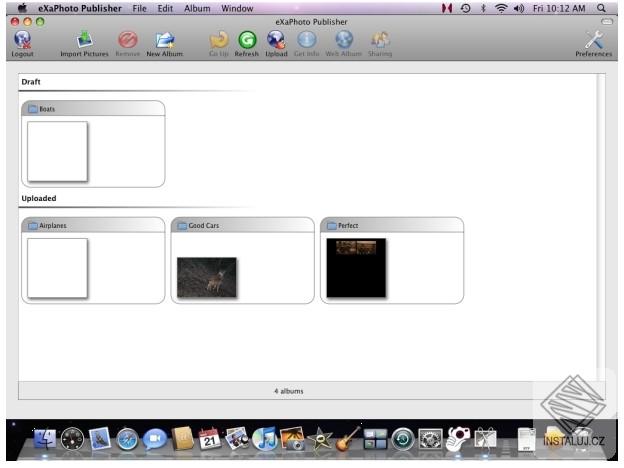Click the clock showing Fri 10:12 AM
Screen dimensions: 624x468
pyautogui.click(x=559, y=8)
